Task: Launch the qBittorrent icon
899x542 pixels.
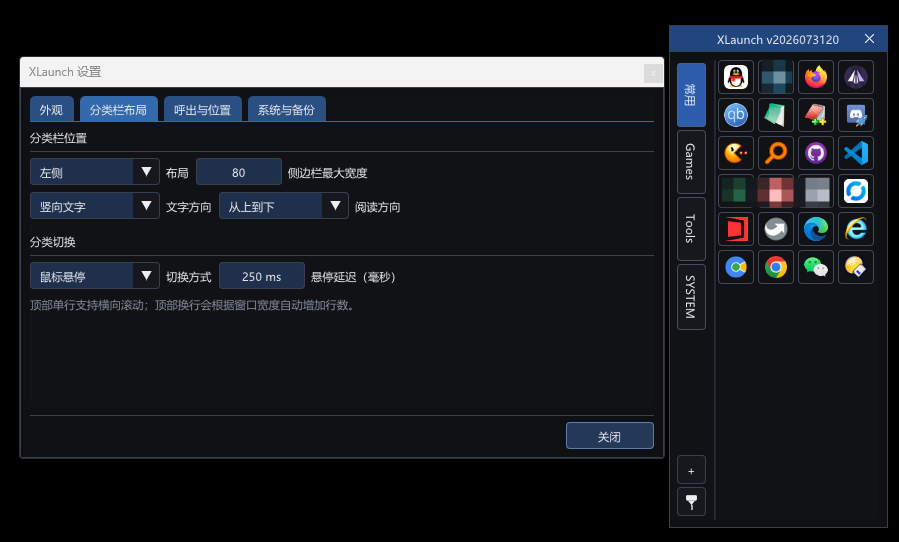Action: (736, 115)
